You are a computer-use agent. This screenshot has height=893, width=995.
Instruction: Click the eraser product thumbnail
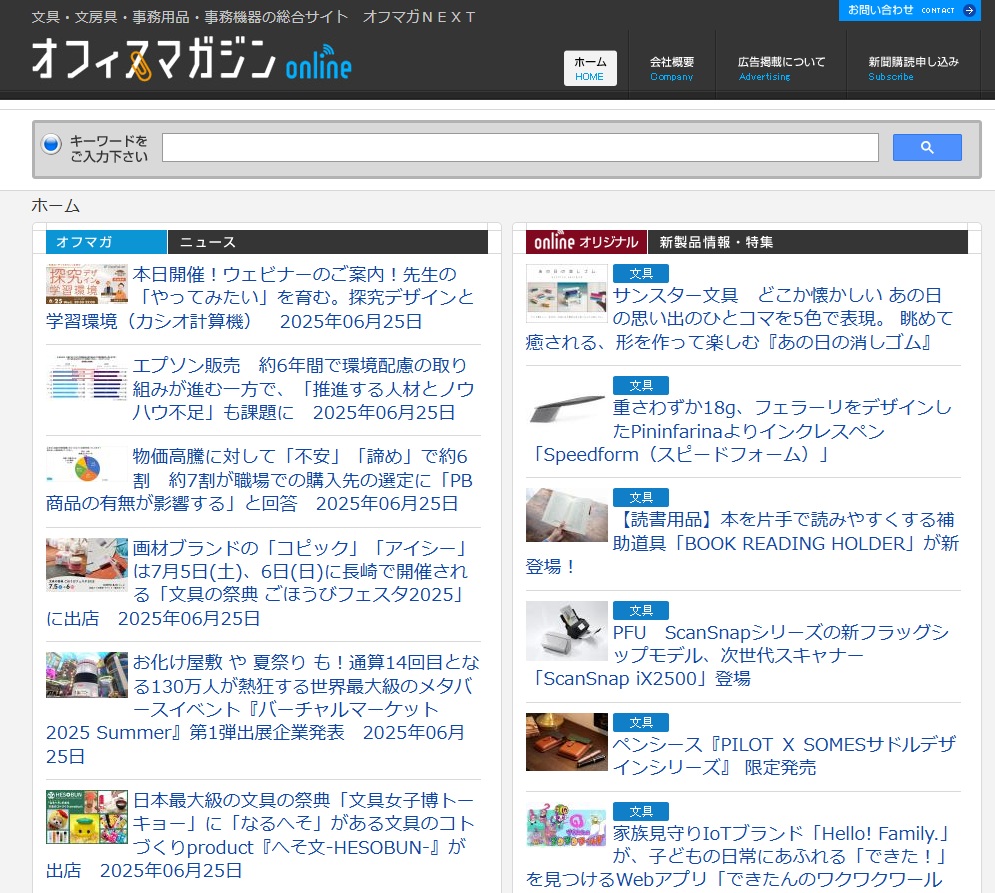(x=567, y=293)
